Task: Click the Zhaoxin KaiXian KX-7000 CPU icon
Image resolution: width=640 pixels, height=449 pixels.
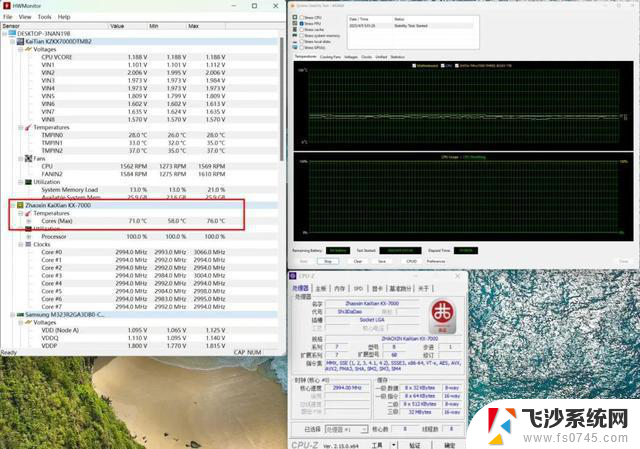Action: (x=20, y=205)
